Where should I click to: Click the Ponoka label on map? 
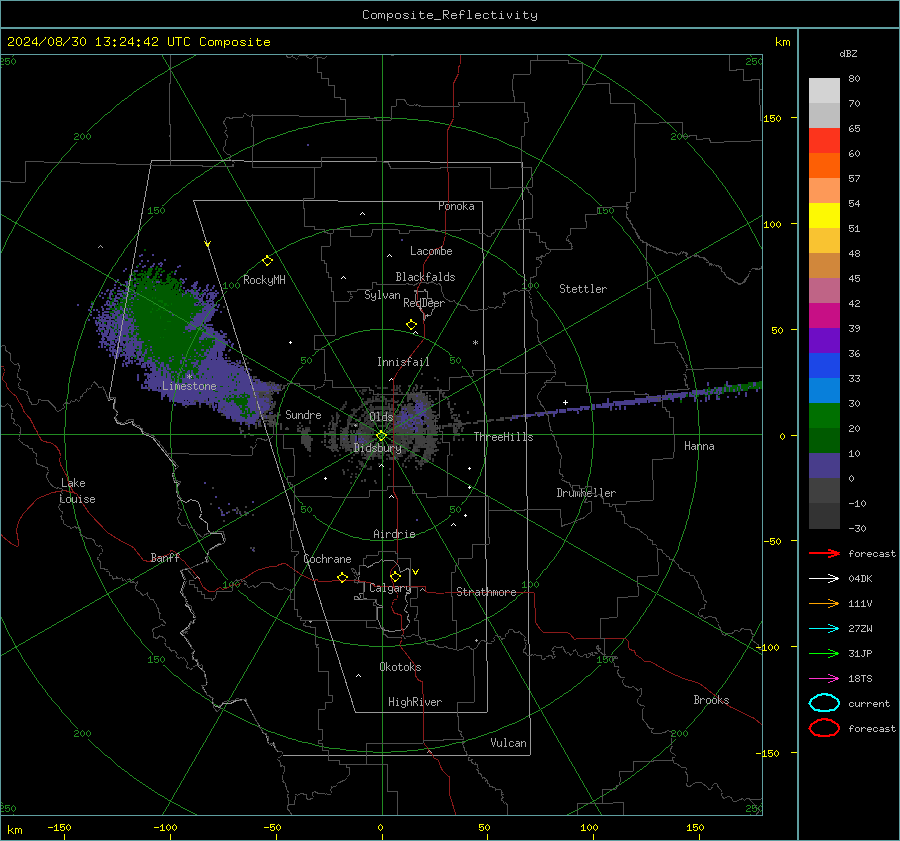pyautogui.click(x=456, y=206)
